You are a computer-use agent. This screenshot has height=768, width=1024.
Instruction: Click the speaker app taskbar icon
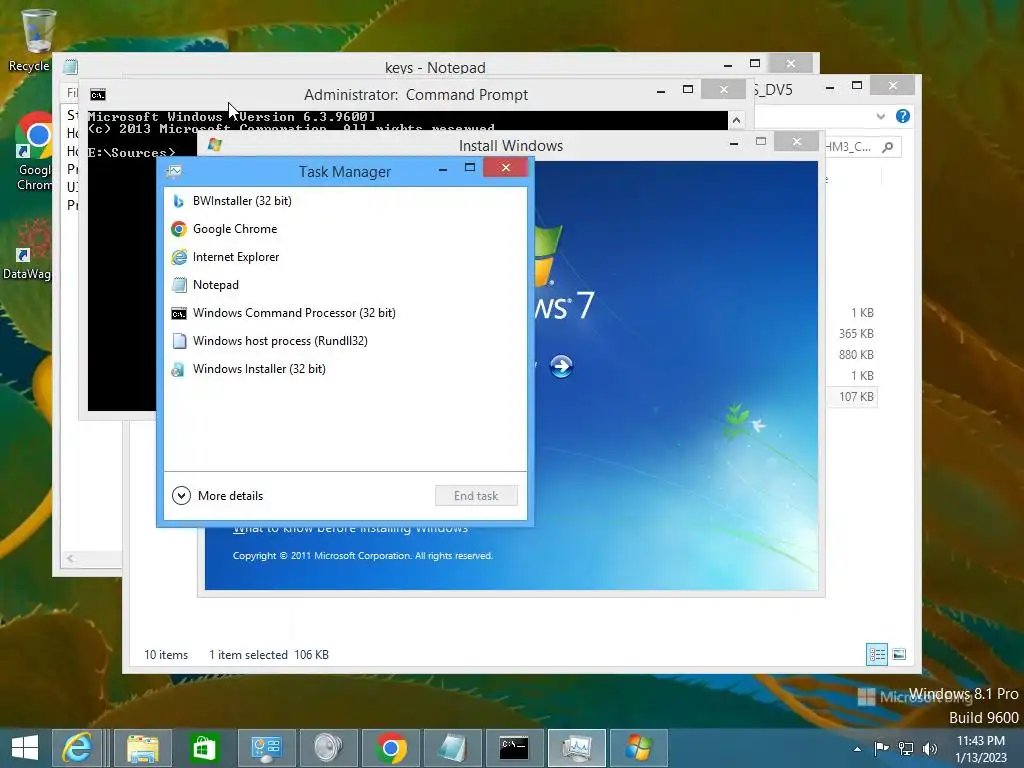[x=328, y=748]
